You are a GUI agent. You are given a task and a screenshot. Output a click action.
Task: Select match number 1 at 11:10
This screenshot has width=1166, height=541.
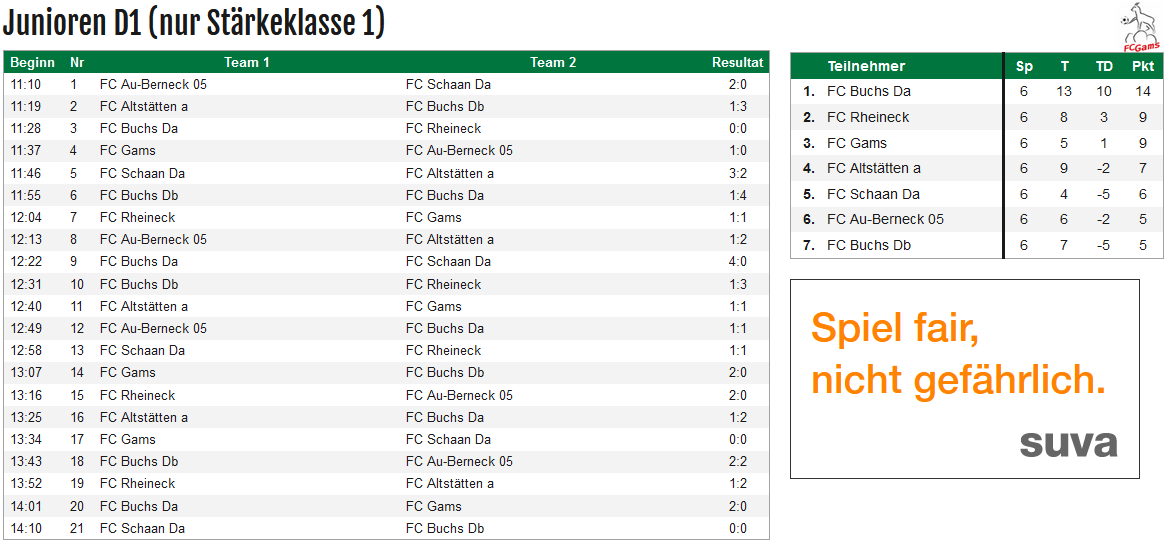[x=387, y=85]
